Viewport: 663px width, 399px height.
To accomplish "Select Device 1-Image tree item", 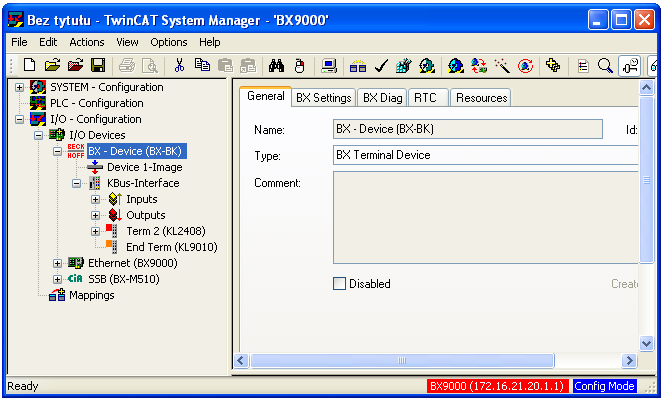I will (145, 167).
